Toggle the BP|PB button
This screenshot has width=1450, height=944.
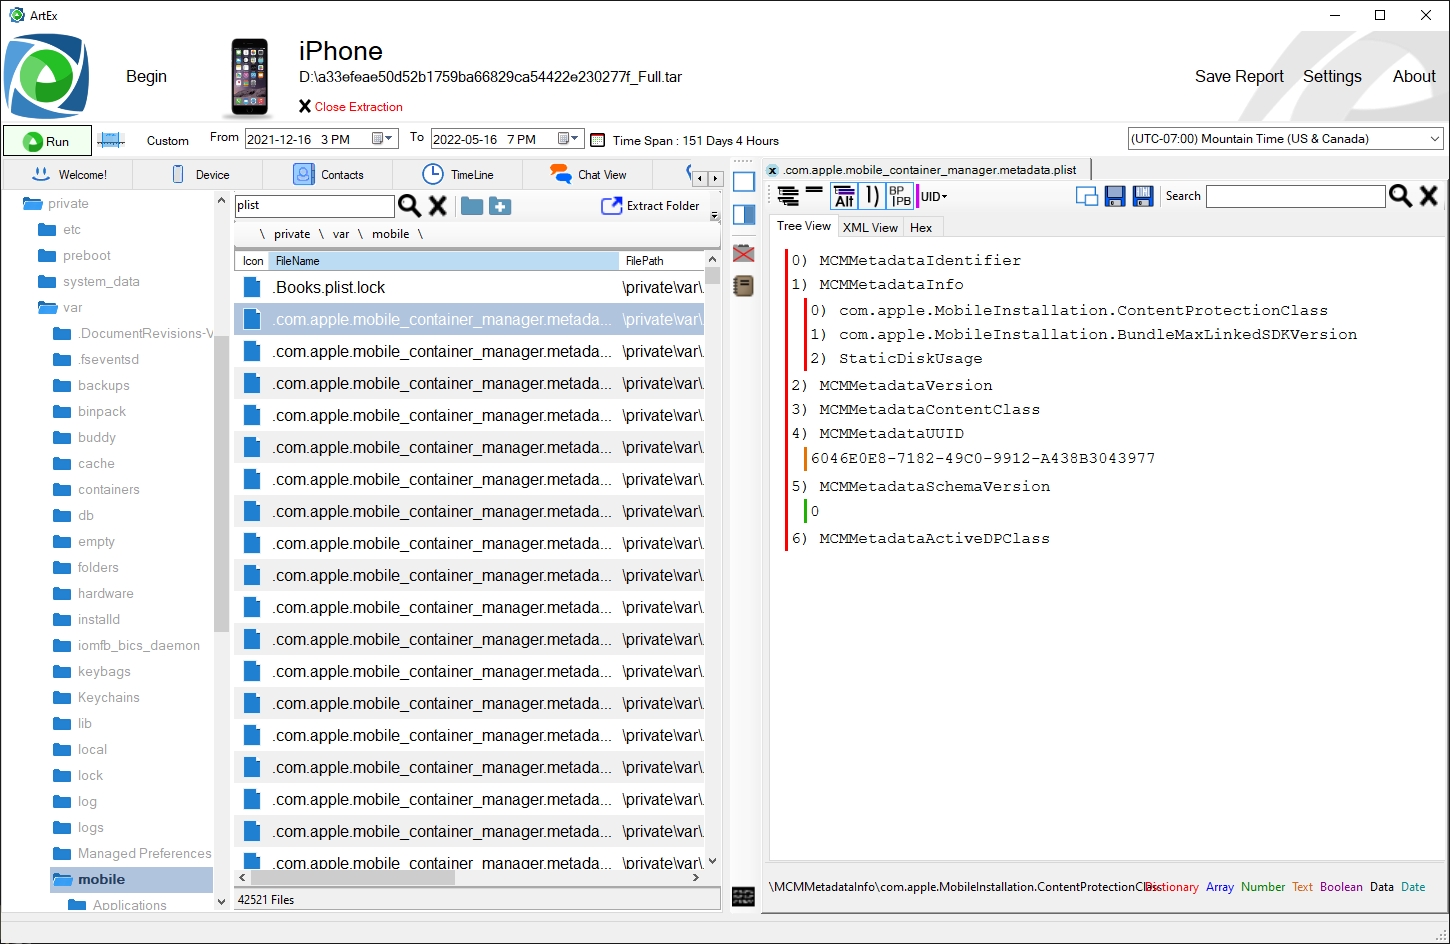click(900, 196)
